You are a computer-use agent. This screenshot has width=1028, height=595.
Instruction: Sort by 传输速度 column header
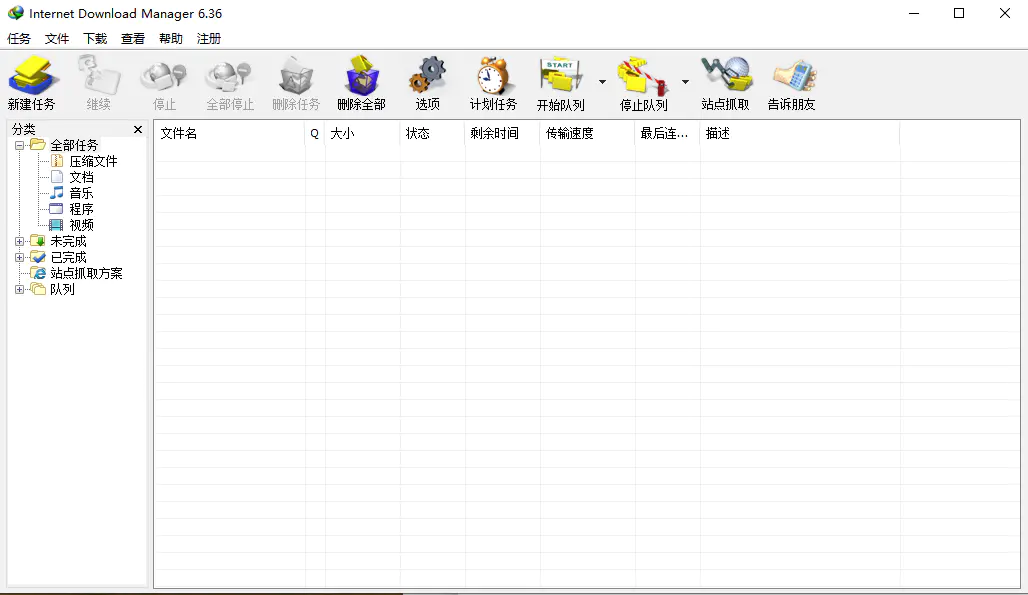point(587,134)
